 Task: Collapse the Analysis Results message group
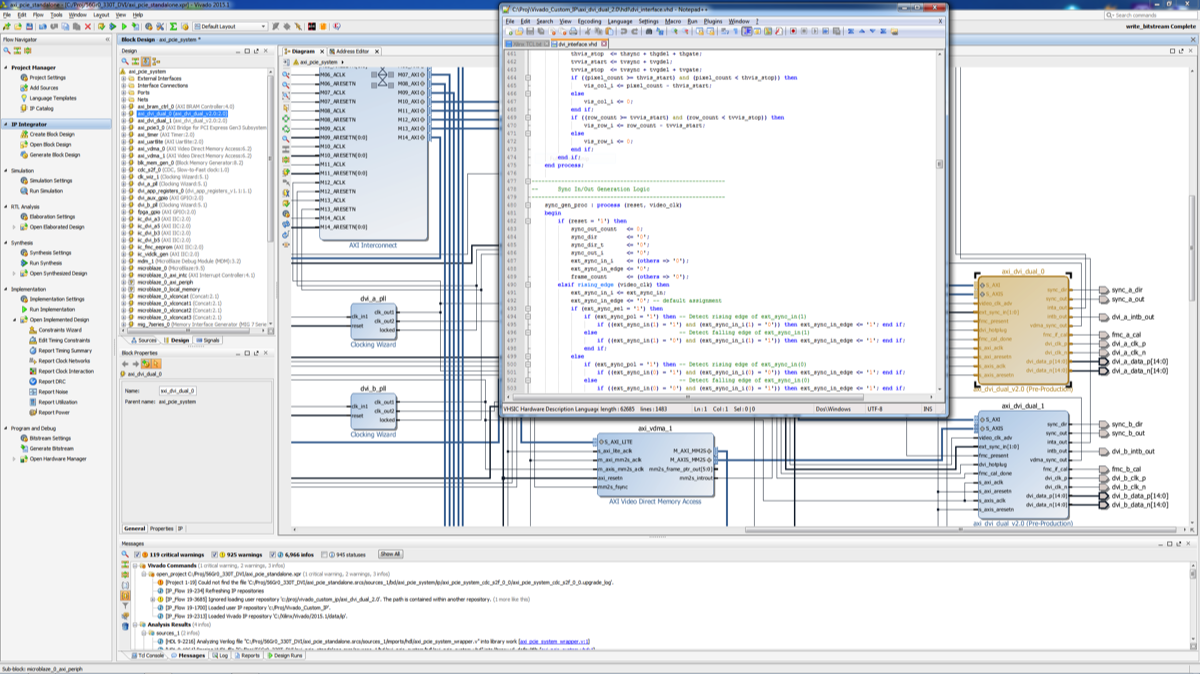coord(135,625)
